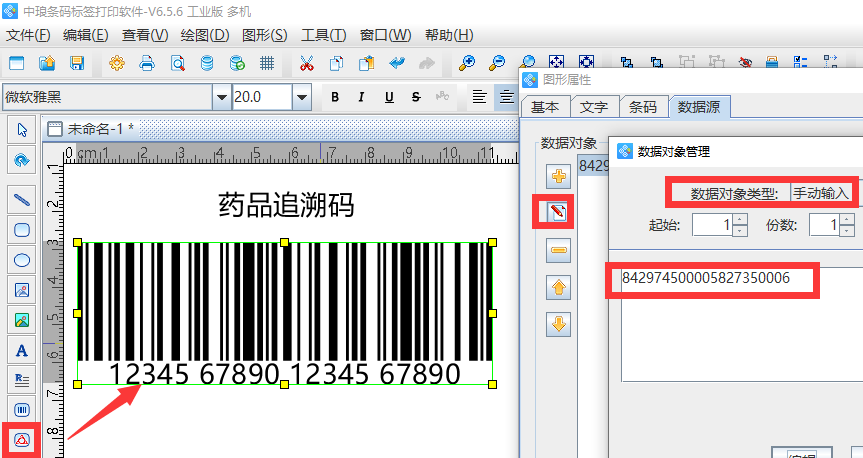The height and width of the screenshot is (458, 863).
Task: Switch to the 文字 tab
Action: coord(594,107)
